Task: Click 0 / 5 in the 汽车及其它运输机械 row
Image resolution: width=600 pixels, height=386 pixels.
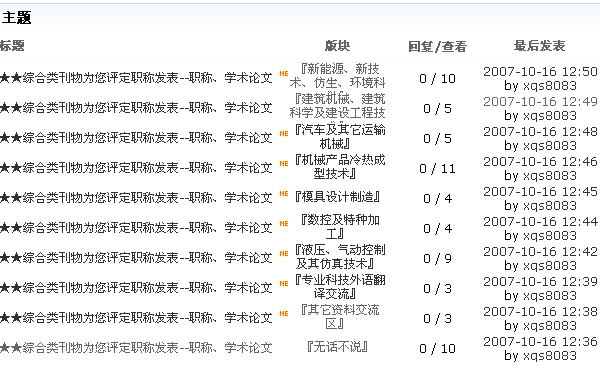Action: pos(437,138)
